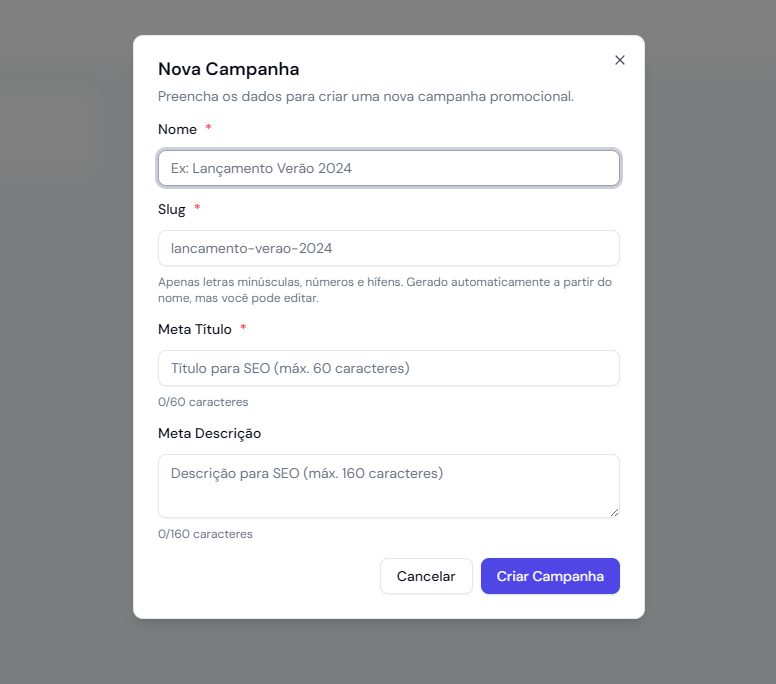Click the Meta Descrição label
This screenshot has height=684, width=776.
[209, 433]
